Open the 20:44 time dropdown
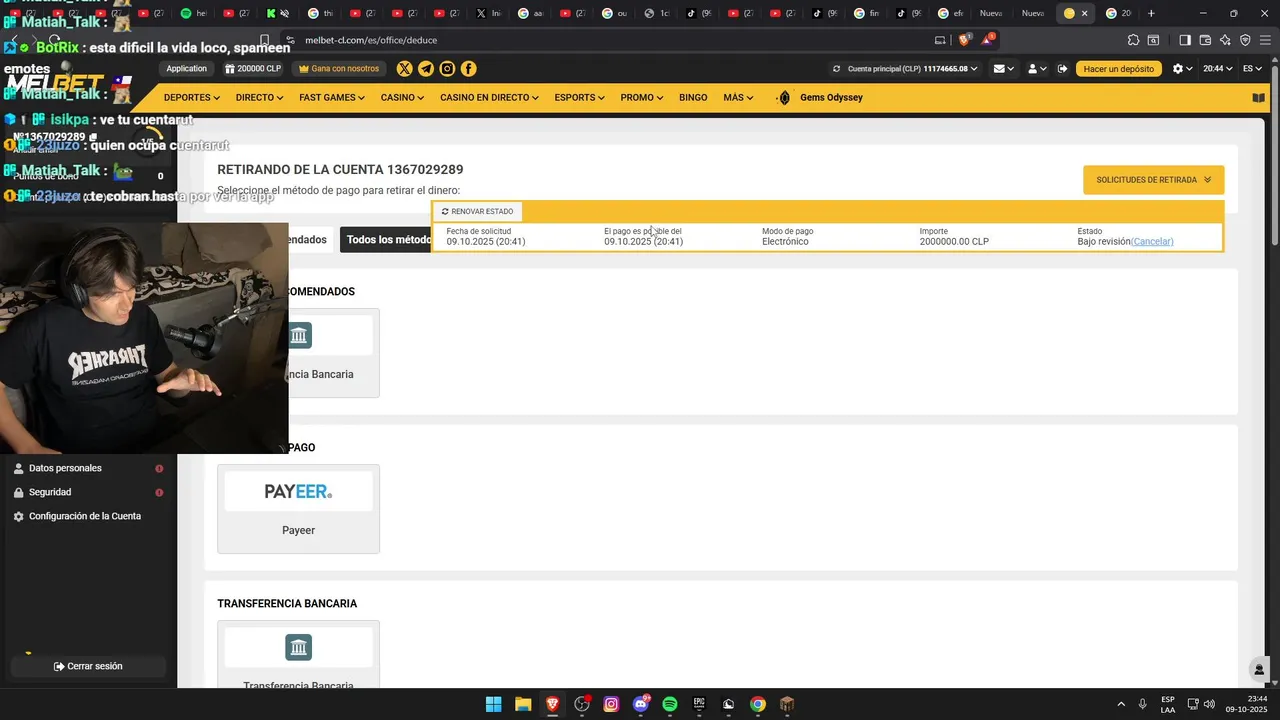 point(1218,69)
